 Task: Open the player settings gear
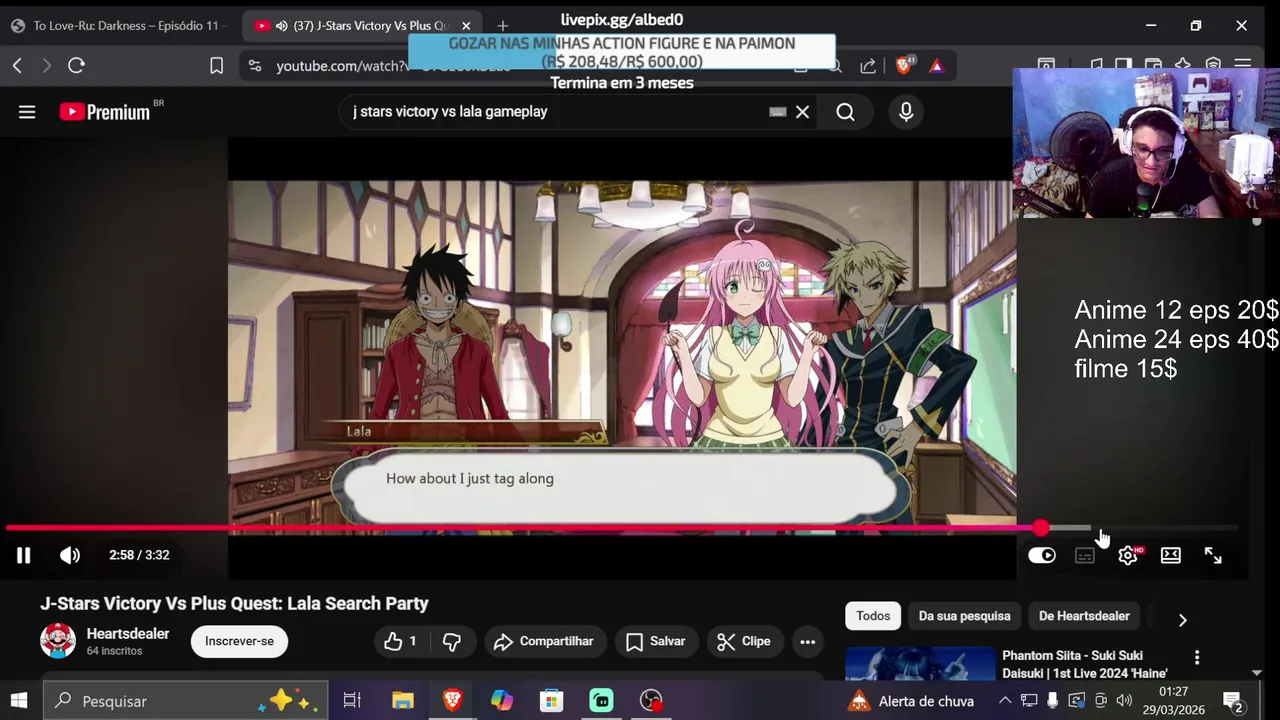pyautogui.click(x=1128, y=555)
